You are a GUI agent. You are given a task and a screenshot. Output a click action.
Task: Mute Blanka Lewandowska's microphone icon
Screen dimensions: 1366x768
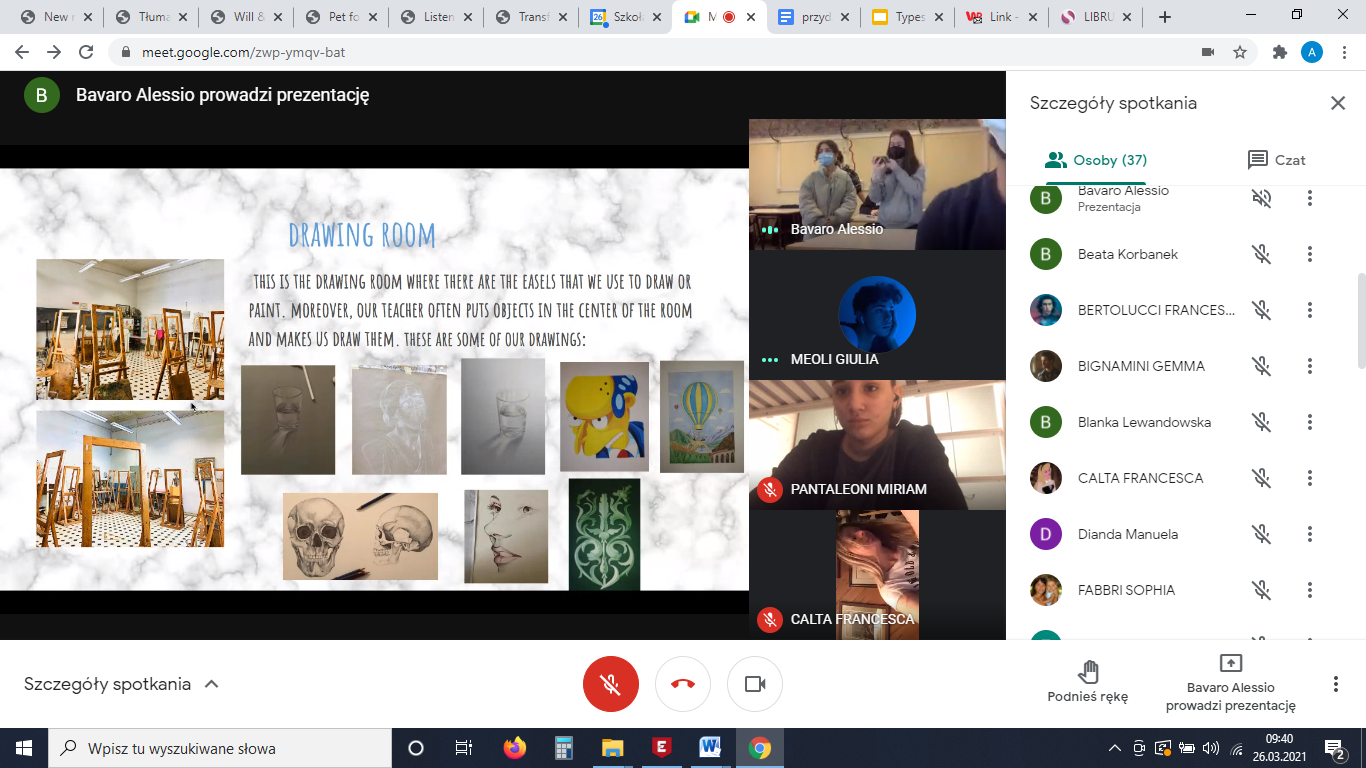pos(1262,422)
